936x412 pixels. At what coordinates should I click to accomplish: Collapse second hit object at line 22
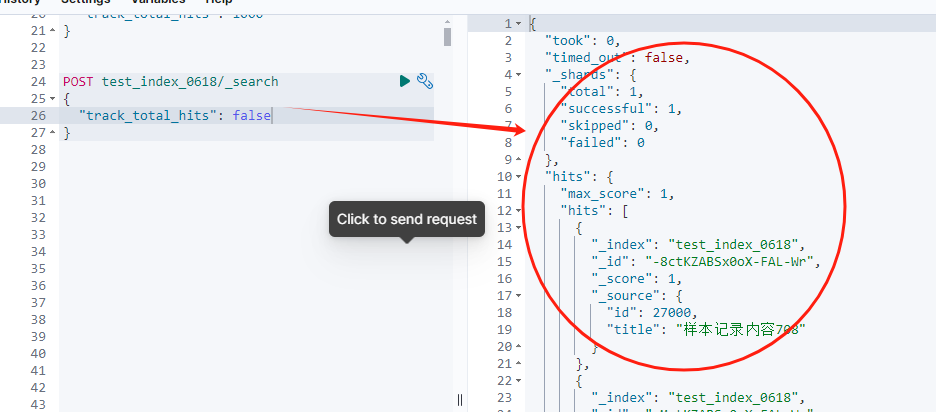pyautogui.click(x=518, y=380)
